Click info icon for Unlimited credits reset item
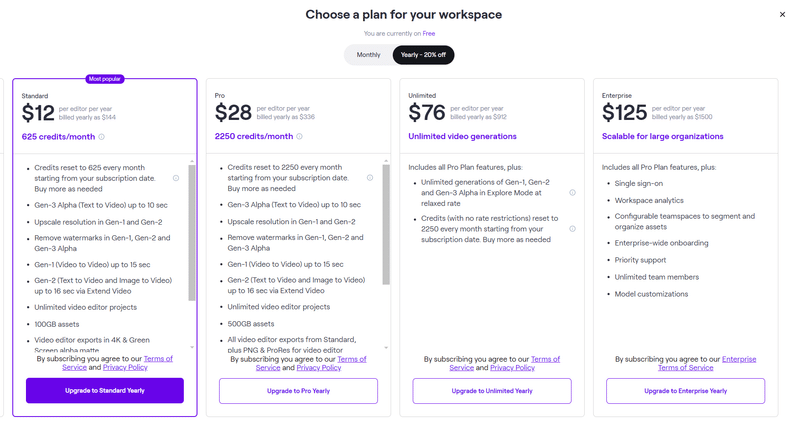Viewport: 800px width, 422px height. pyautogui.click(x=572, y=229)
